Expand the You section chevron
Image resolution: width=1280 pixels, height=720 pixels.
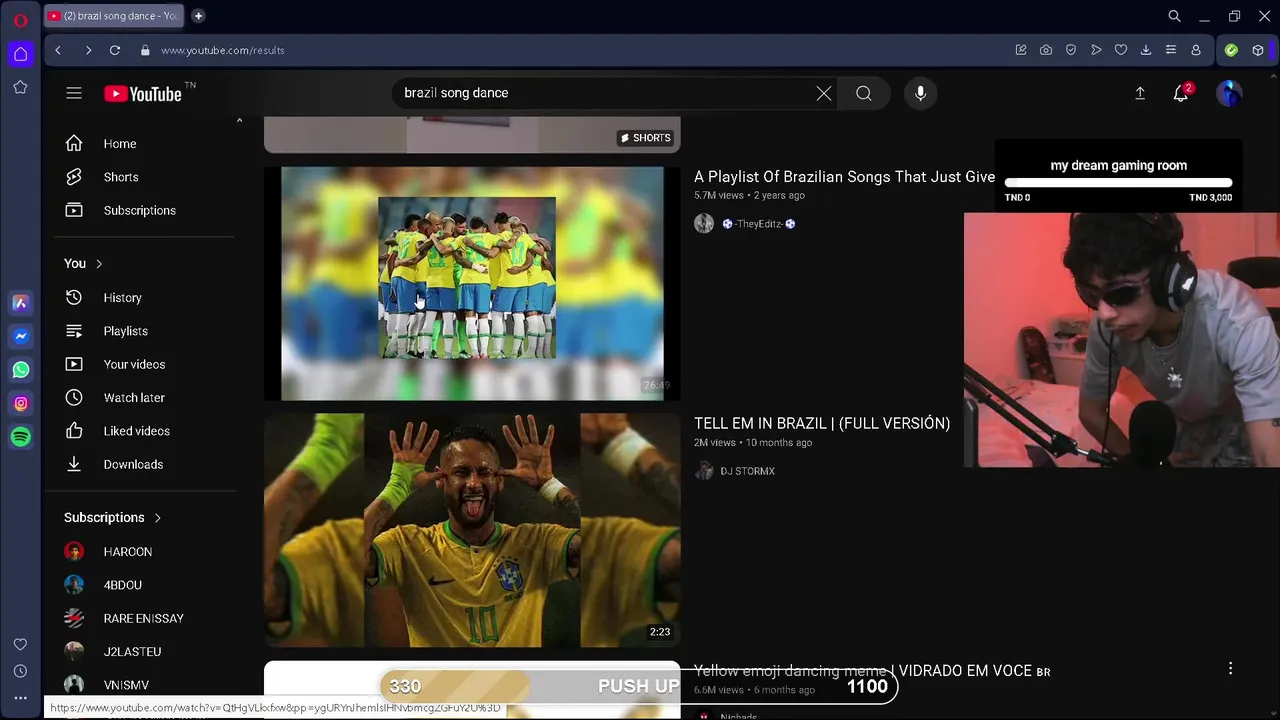[99, 264]
